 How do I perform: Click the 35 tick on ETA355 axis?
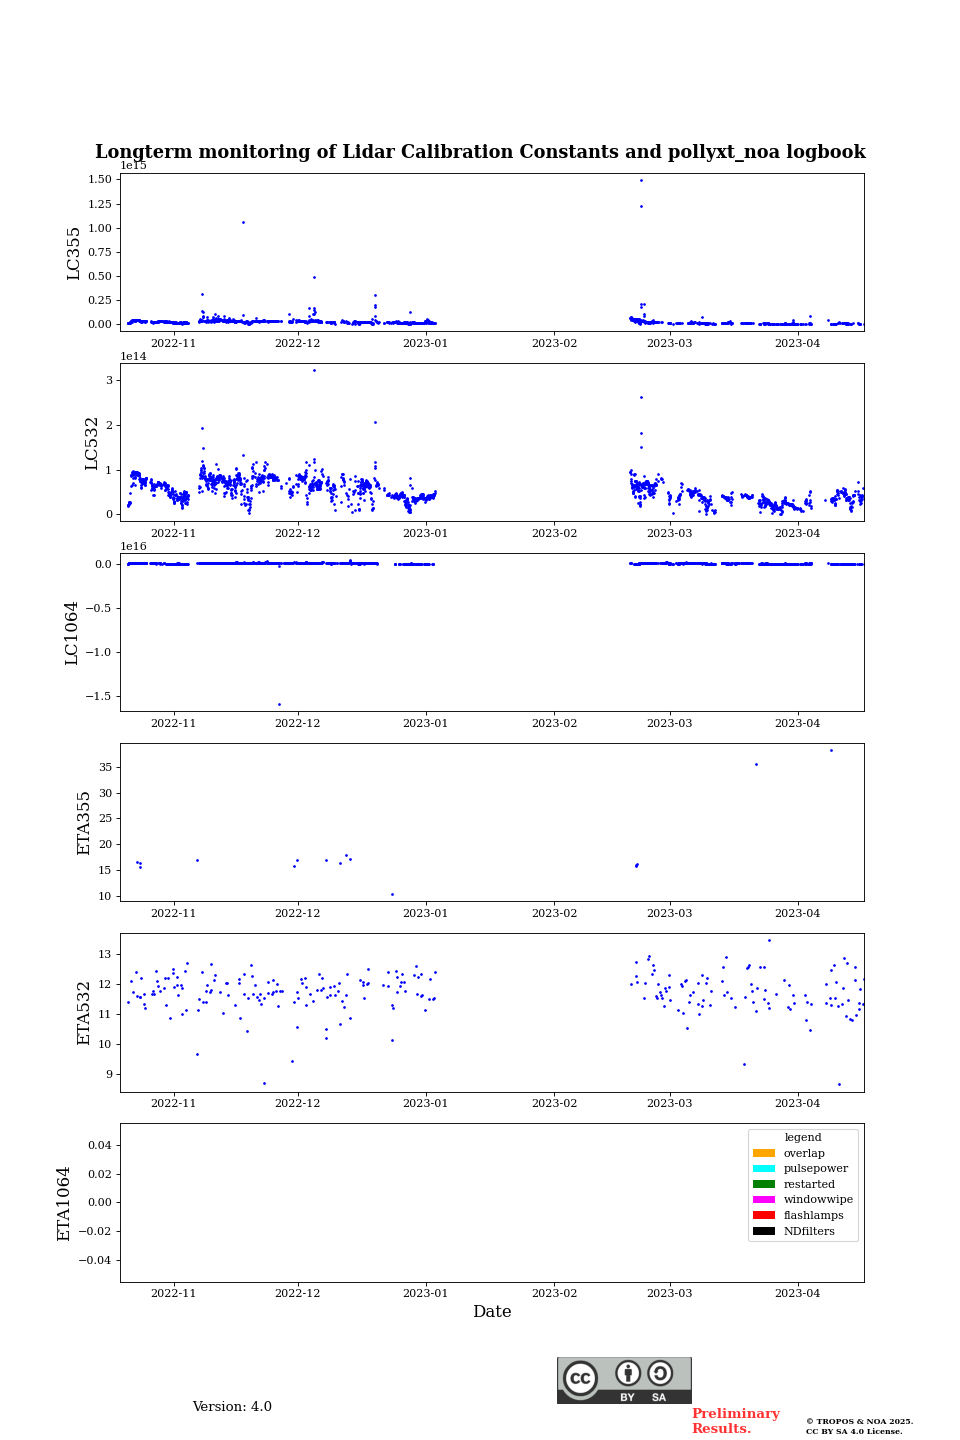(105, 768)
